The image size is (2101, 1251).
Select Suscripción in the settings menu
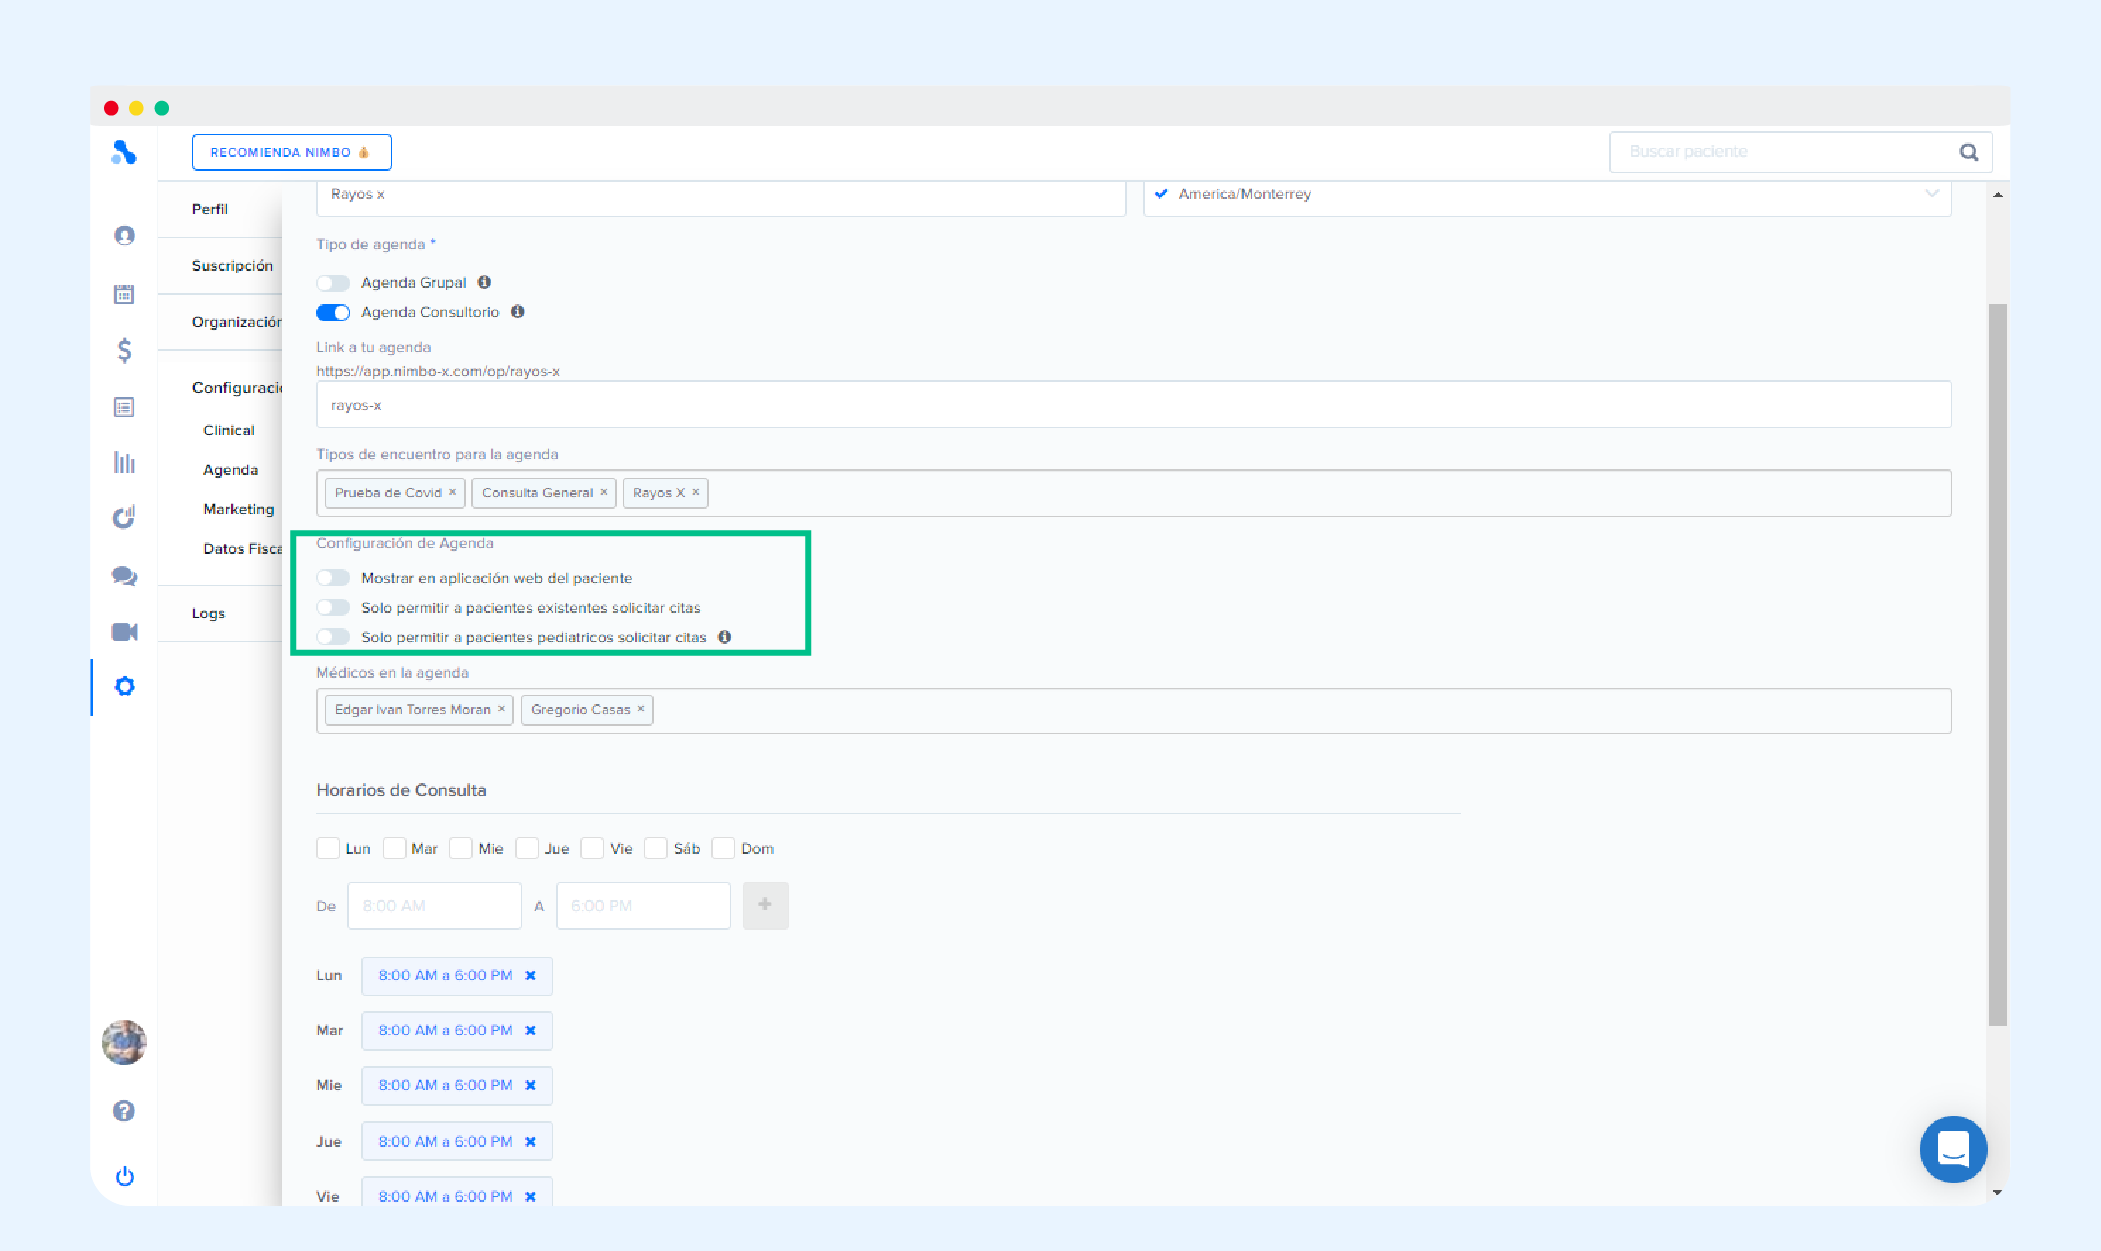click(x=232, y=266)
